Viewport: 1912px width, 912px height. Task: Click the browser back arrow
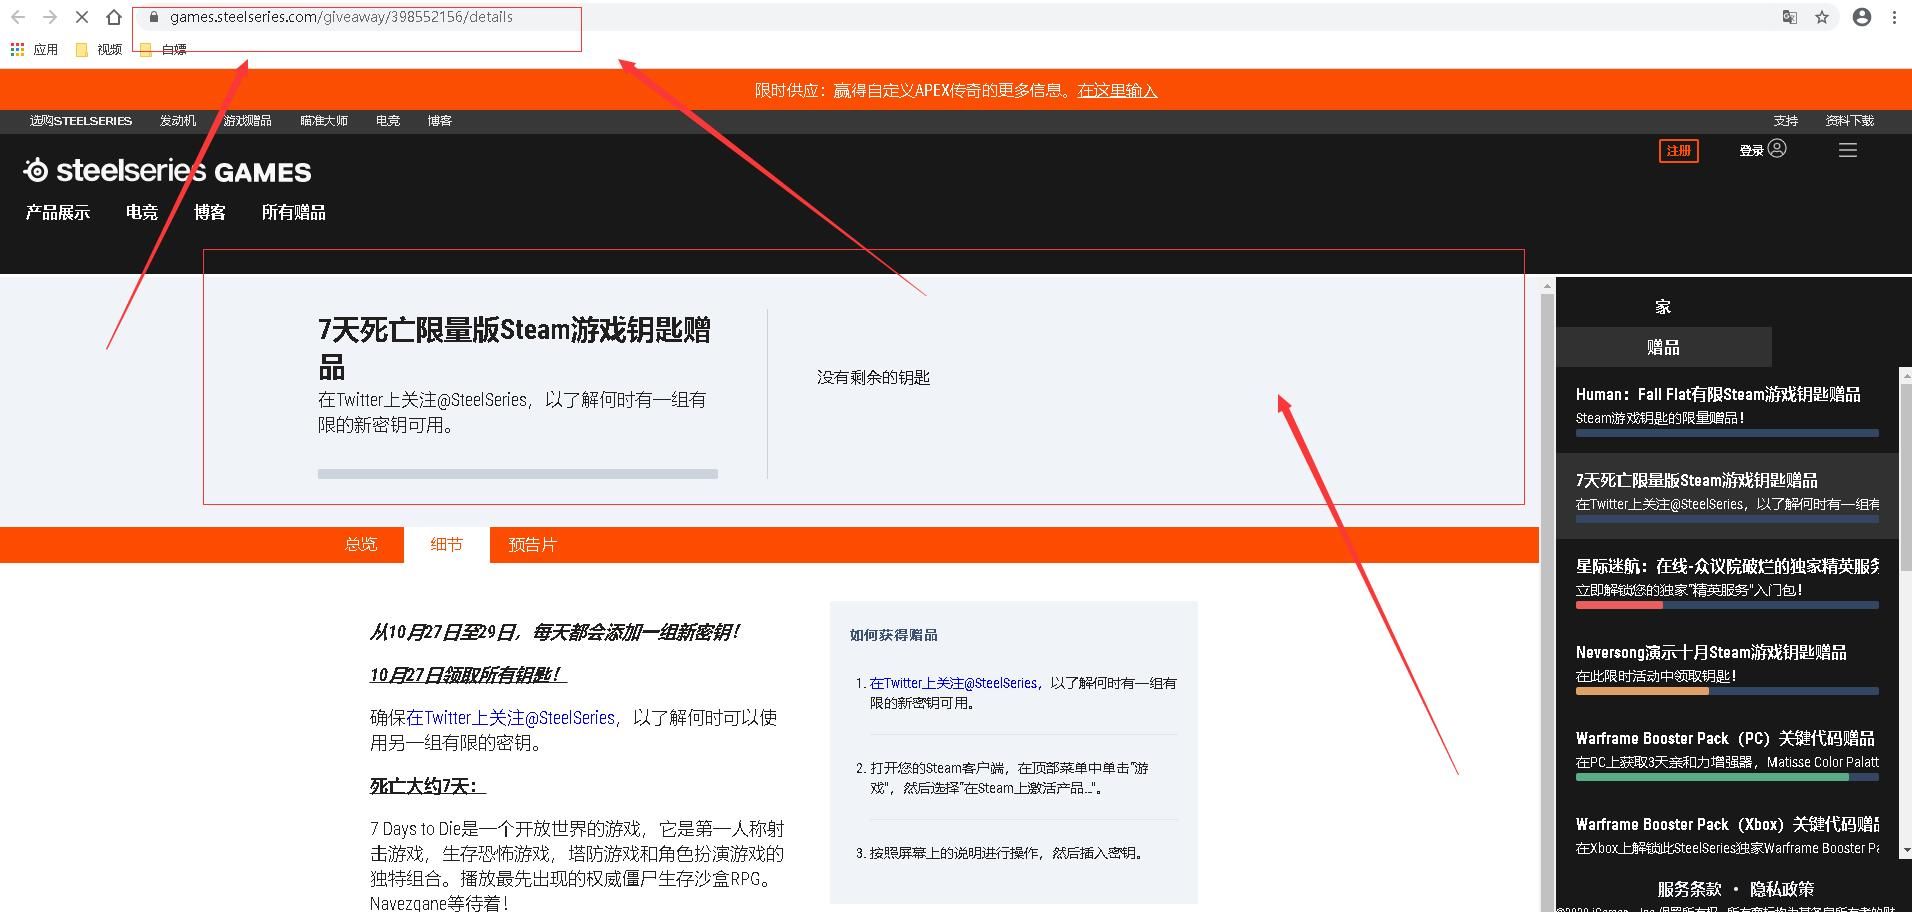pyautogui.click(x=18, y=17)
